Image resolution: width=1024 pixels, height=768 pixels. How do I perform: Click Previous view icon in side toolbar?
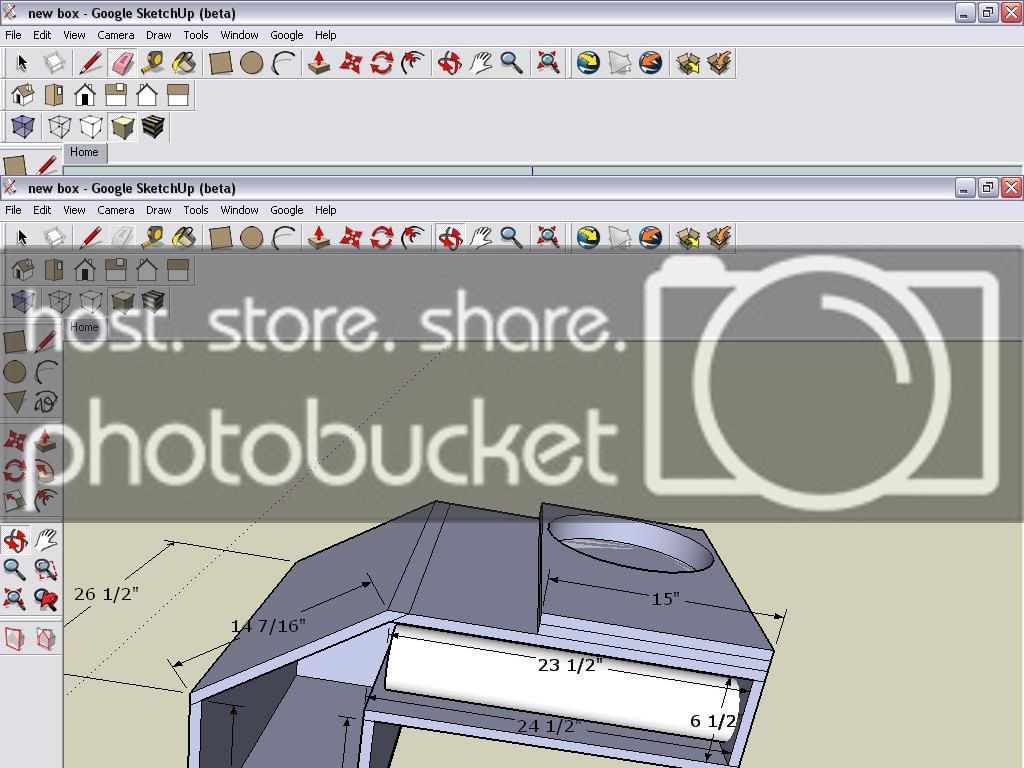pos(46,599)
